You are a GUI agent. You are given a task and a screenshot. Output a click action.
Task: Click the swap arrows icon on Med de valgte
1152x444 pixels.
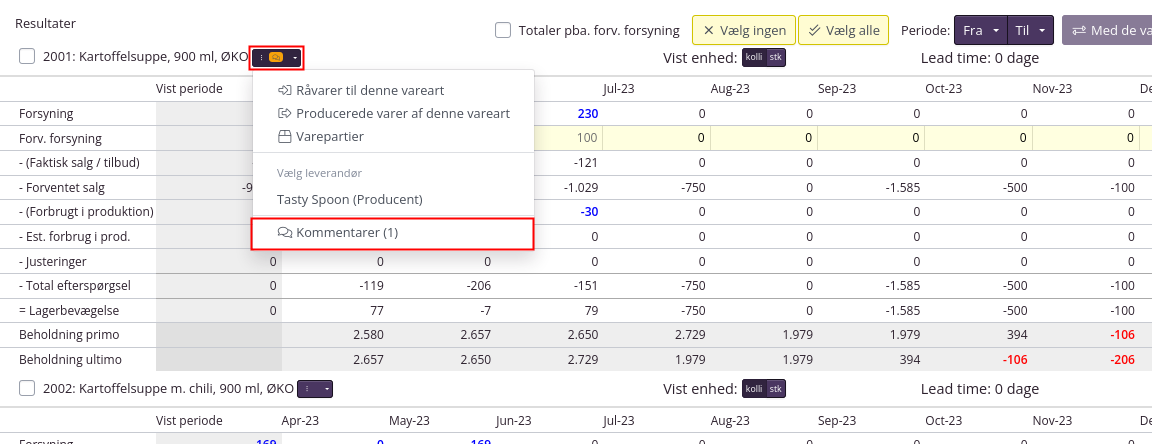click(x=1077, y=31)
